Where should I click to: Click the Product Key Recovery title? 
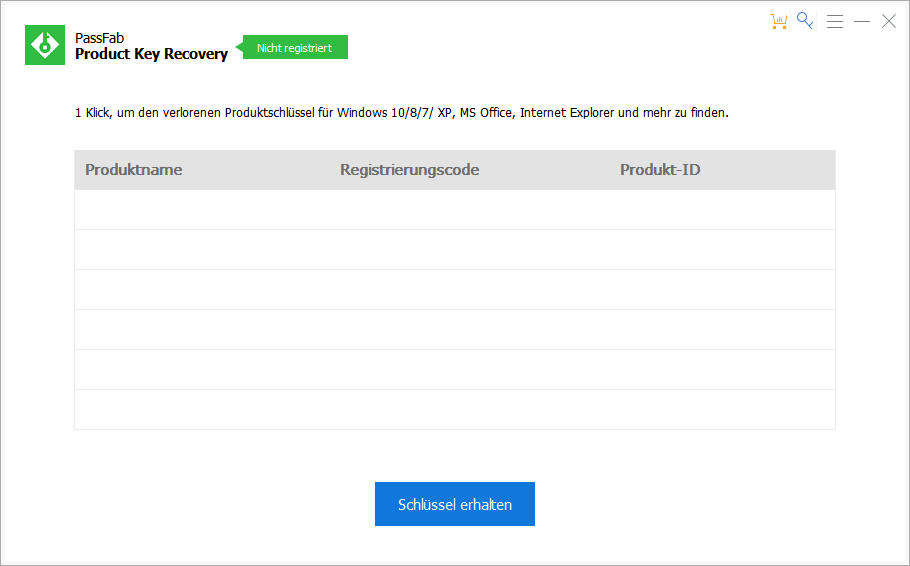click(151, 54)
